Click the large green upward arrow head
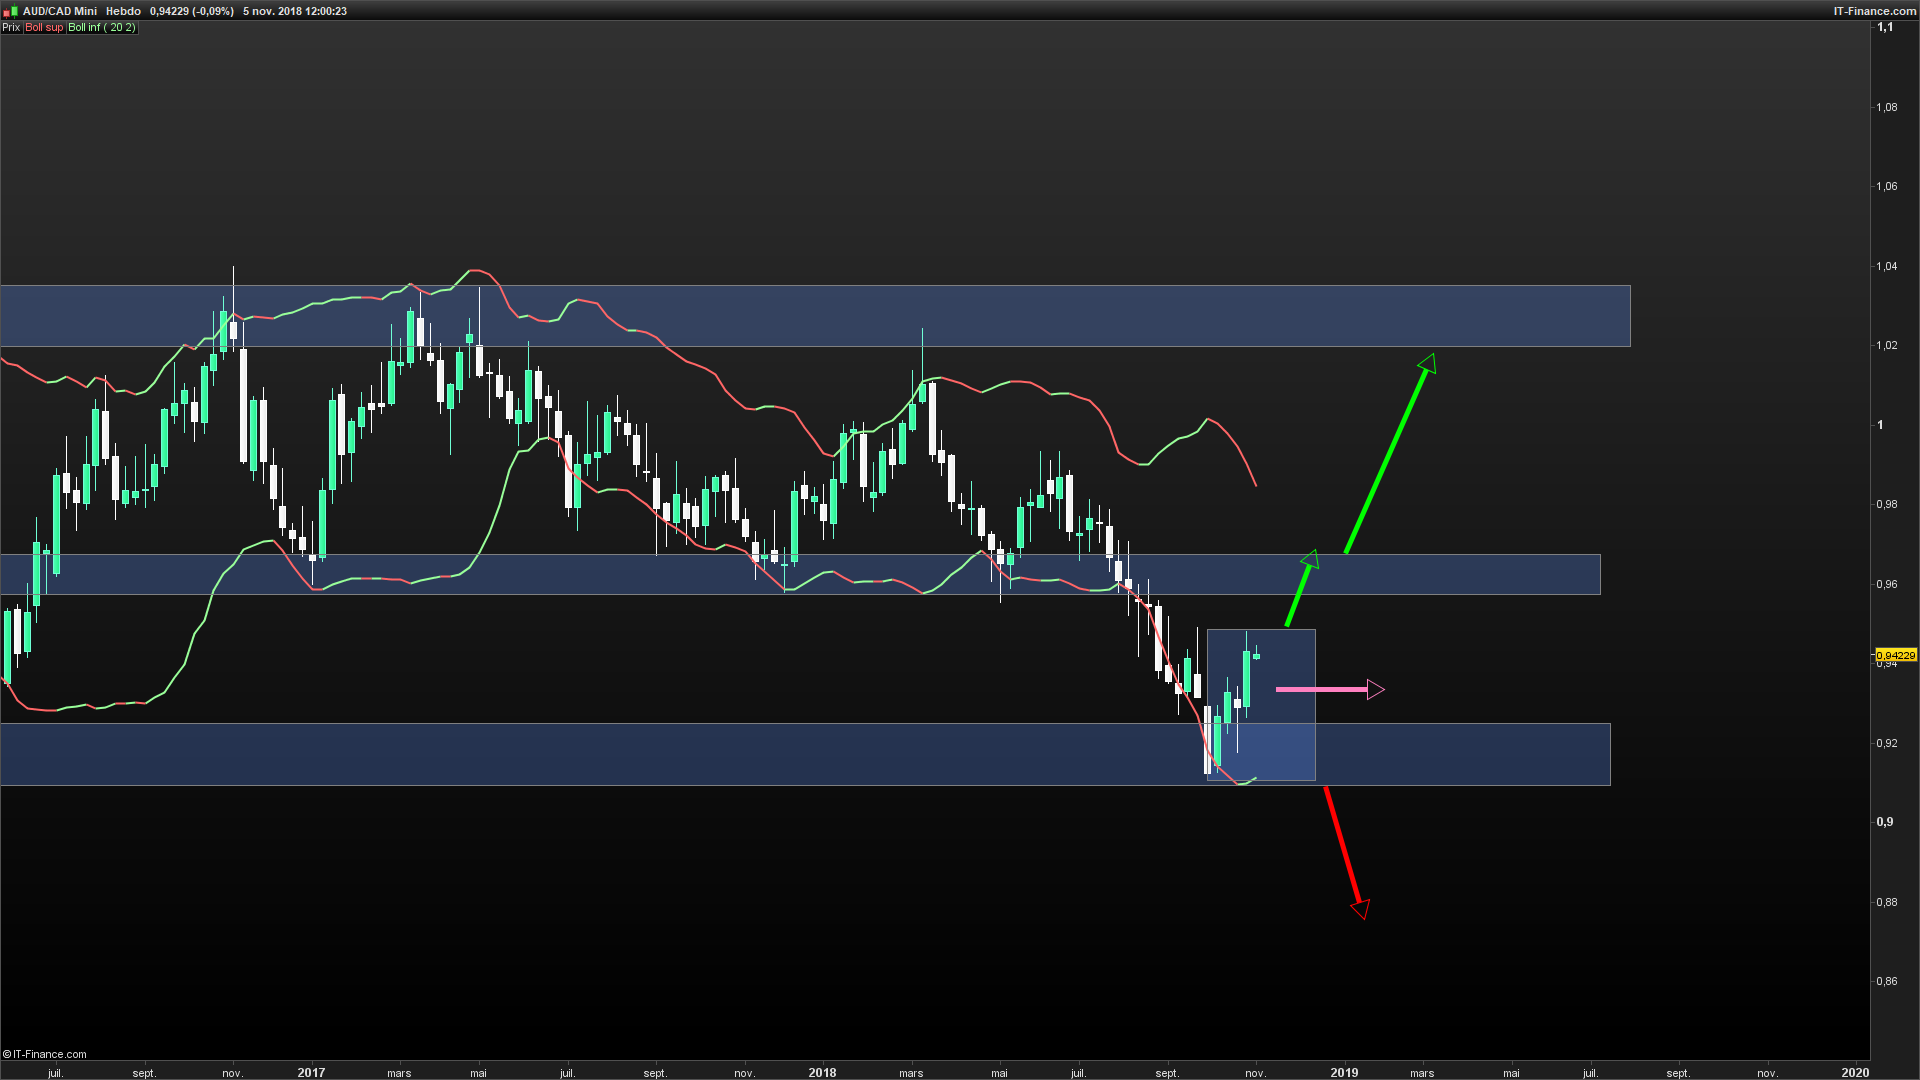 tap(1428, 363)
